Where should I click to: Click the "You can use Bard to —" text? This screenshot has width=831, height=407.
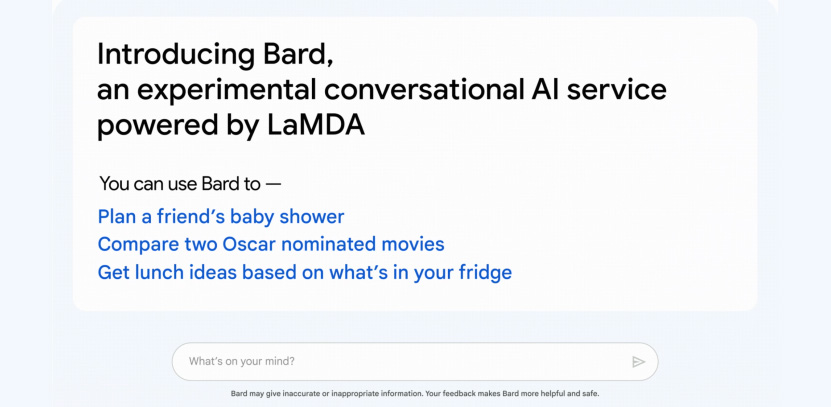pyautogui.click(x=190, y=184)
